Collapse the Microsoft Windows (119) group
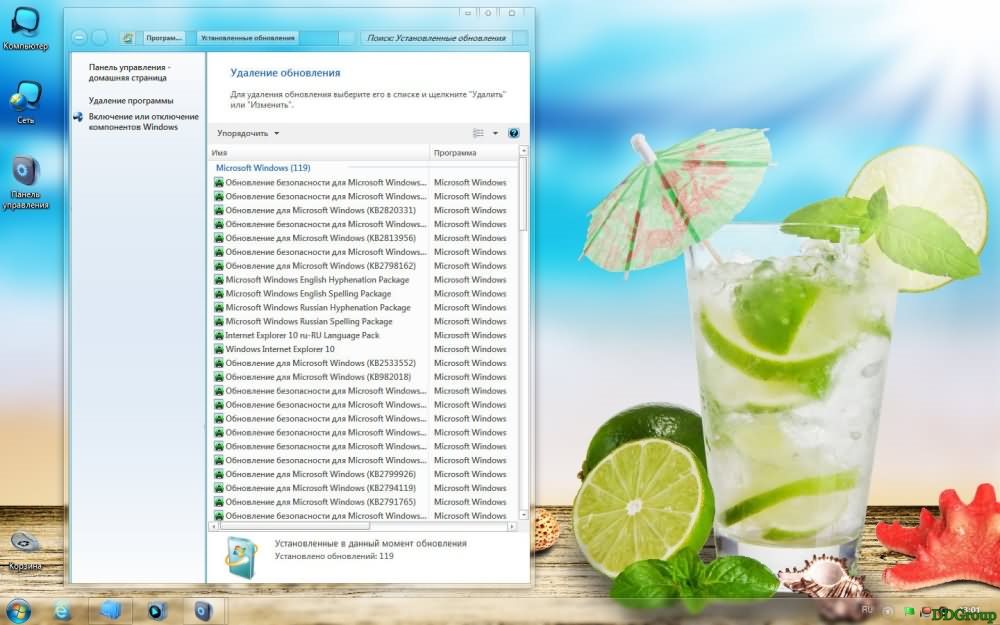 [263, 168]
